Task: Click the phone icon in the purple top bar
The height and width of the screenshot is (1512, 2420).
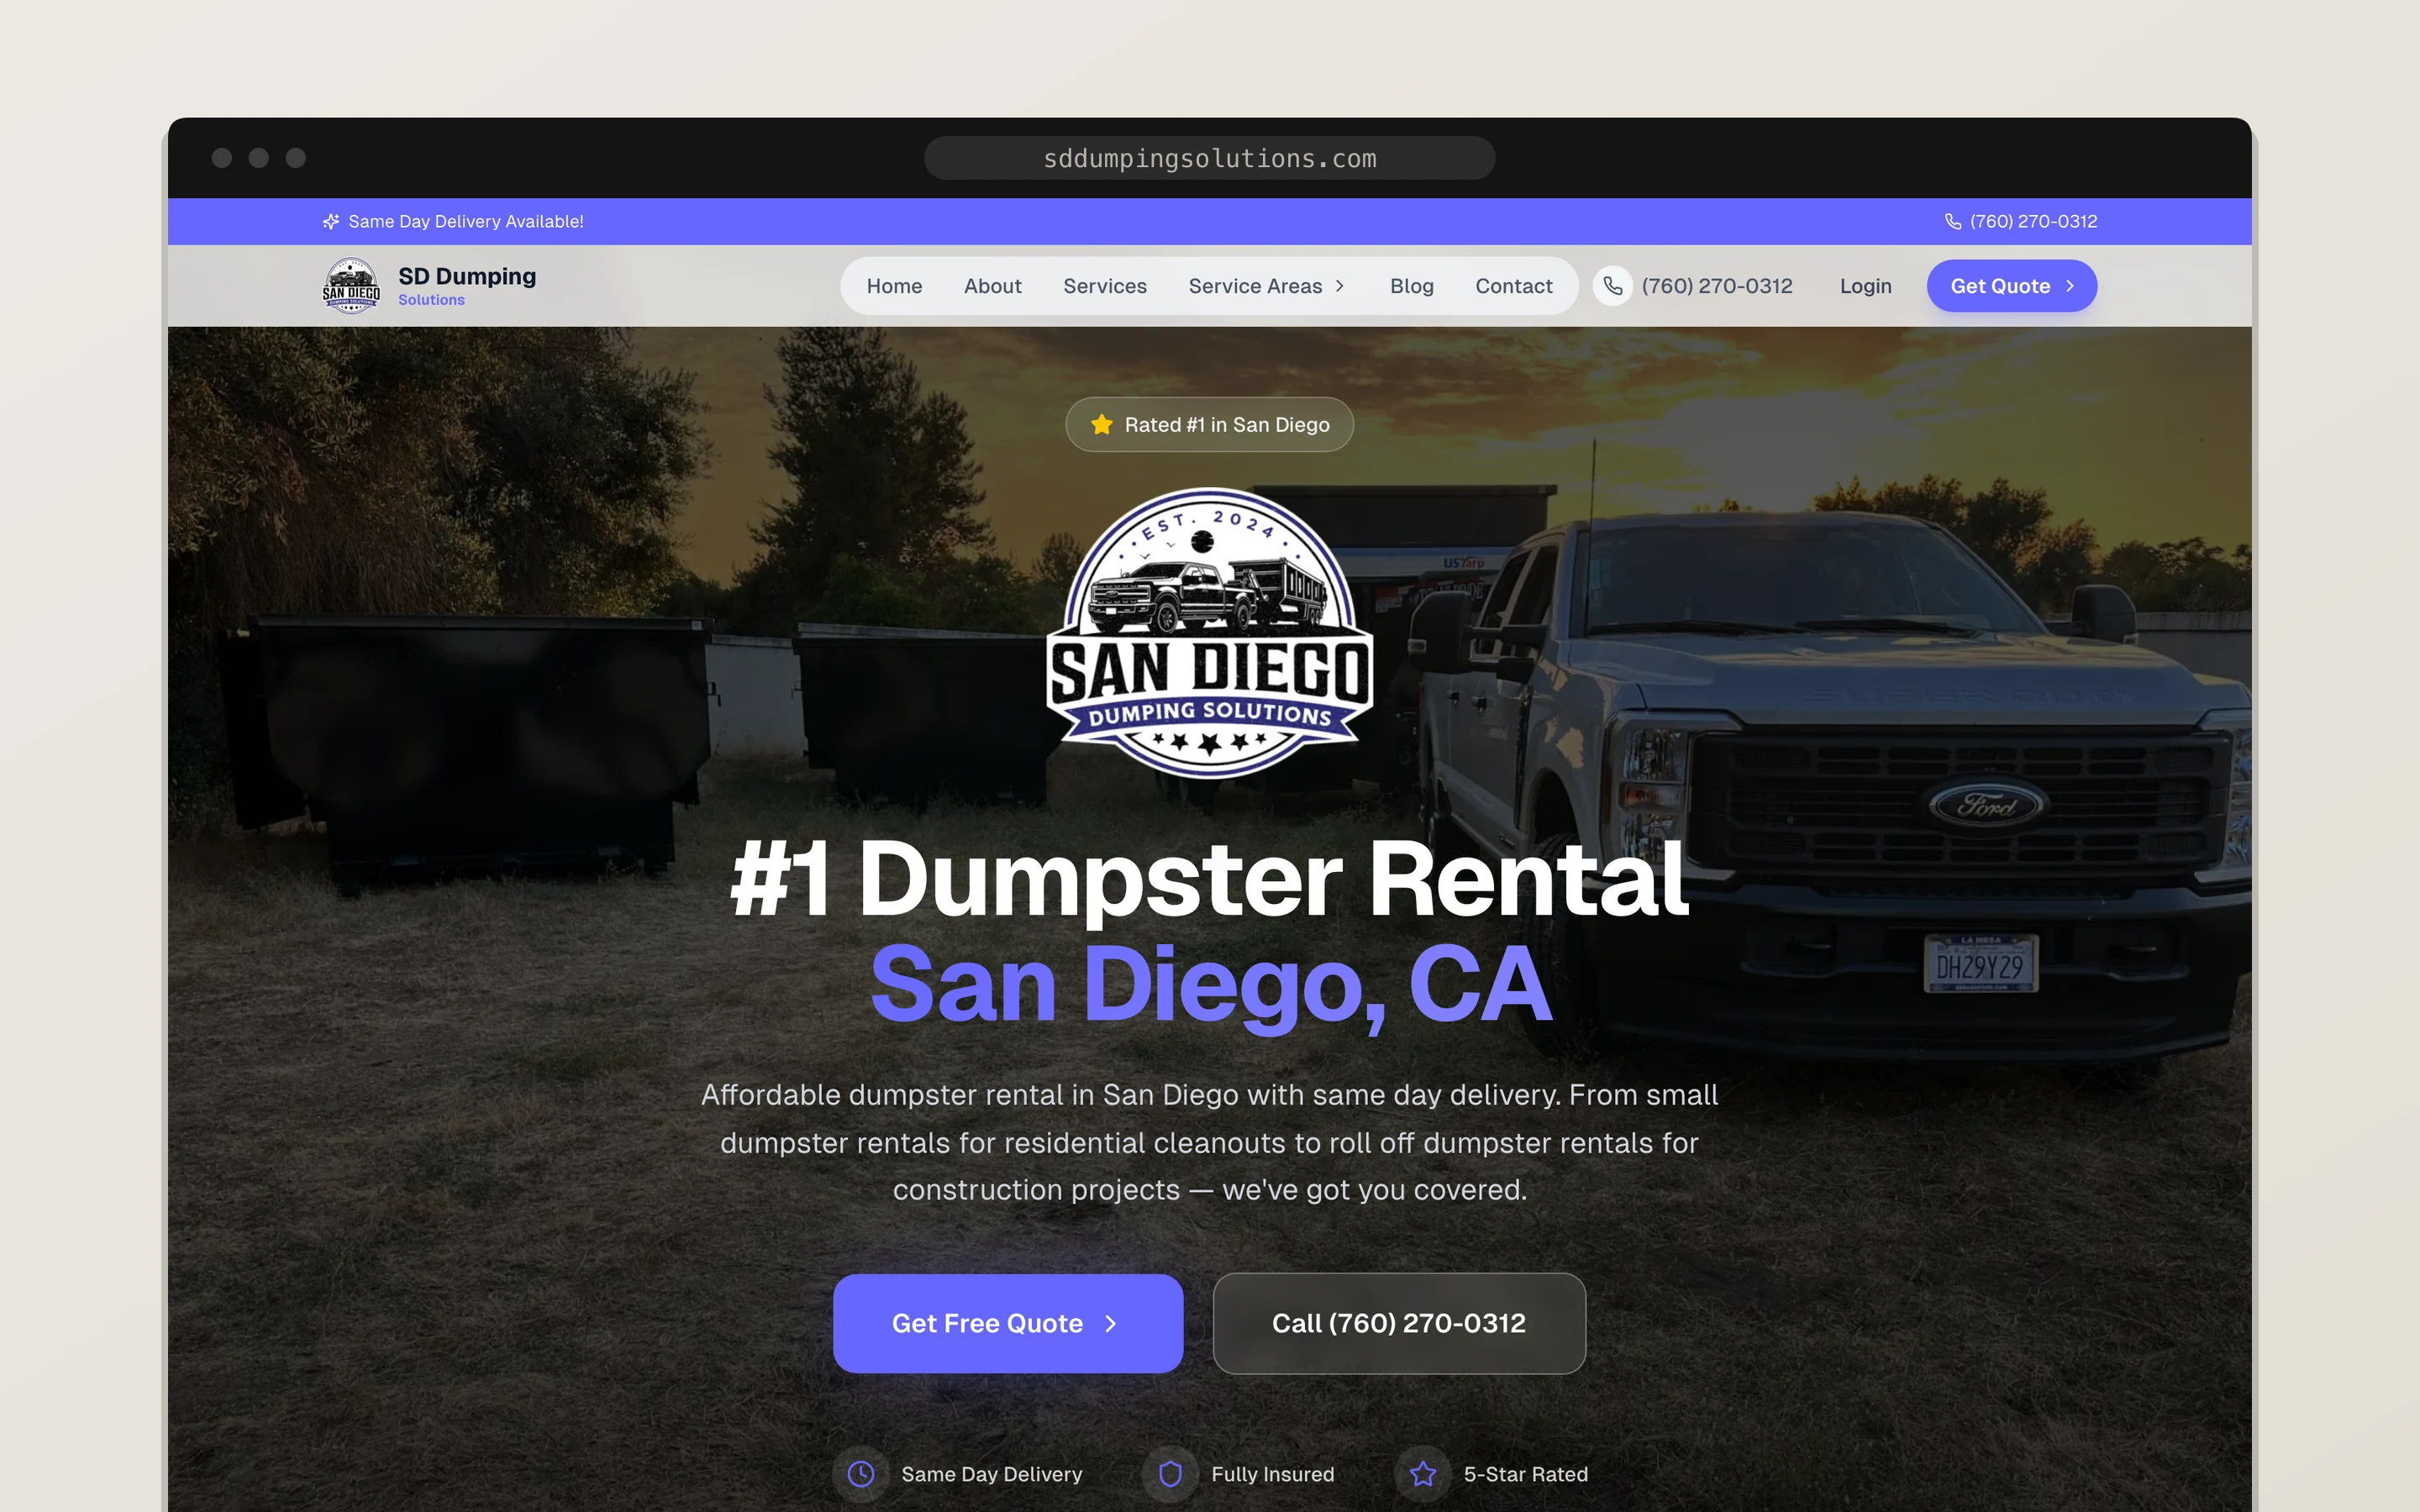Action: click(1952, 221)
